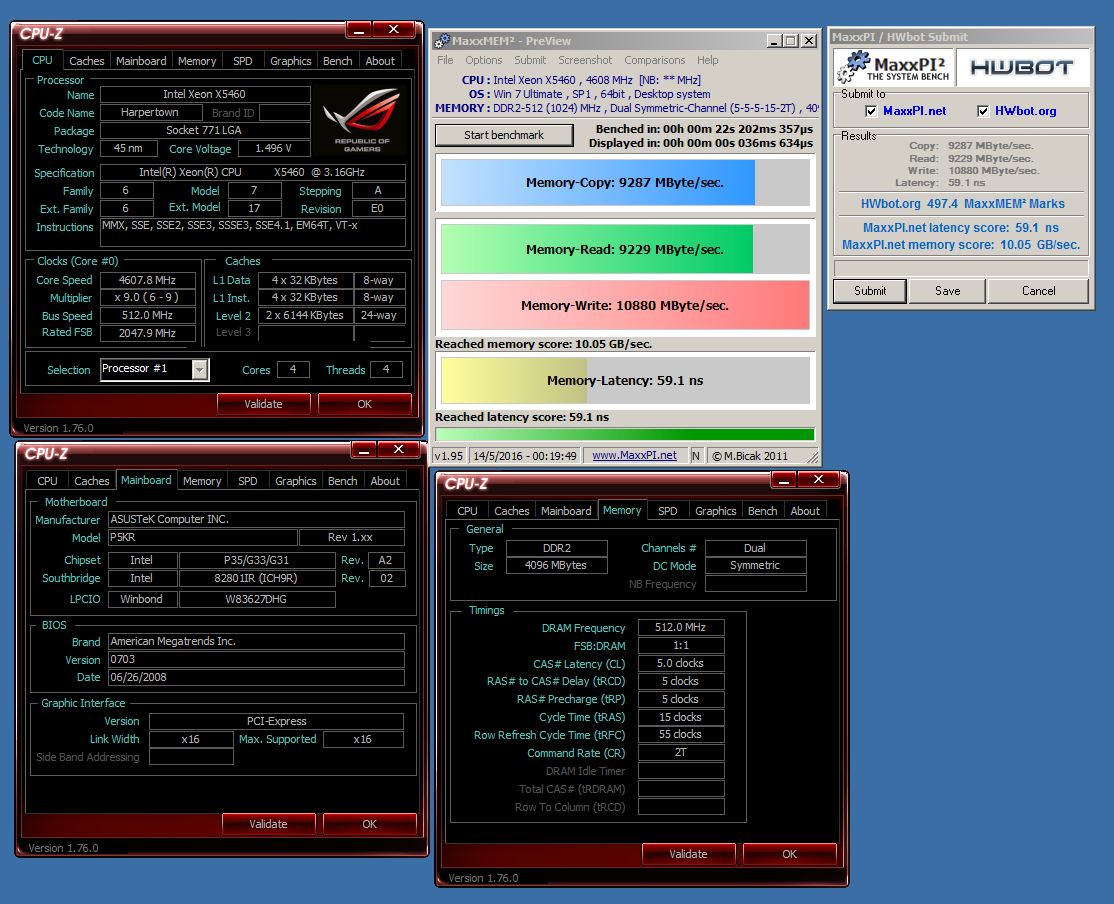Click OK in the CPU-Z CPU window

click(x=364, y=404)
